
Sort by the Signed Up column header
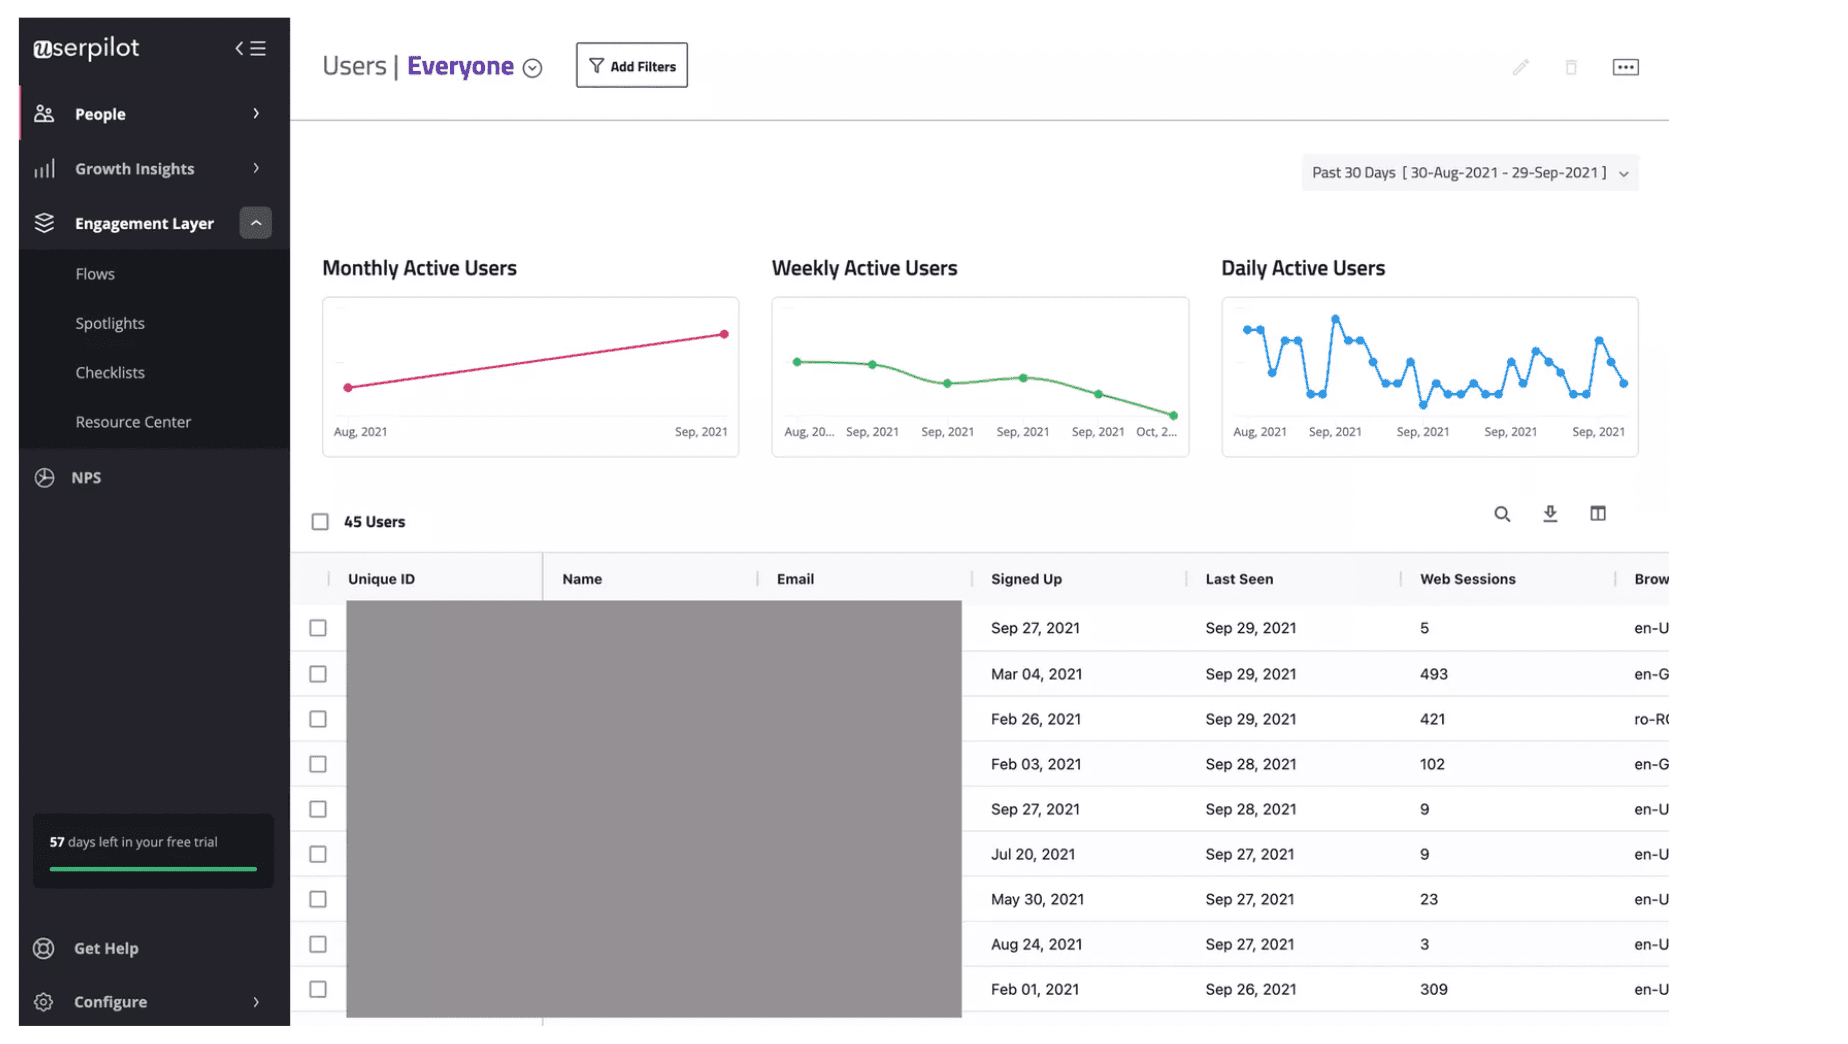(x=1027, y=580)
